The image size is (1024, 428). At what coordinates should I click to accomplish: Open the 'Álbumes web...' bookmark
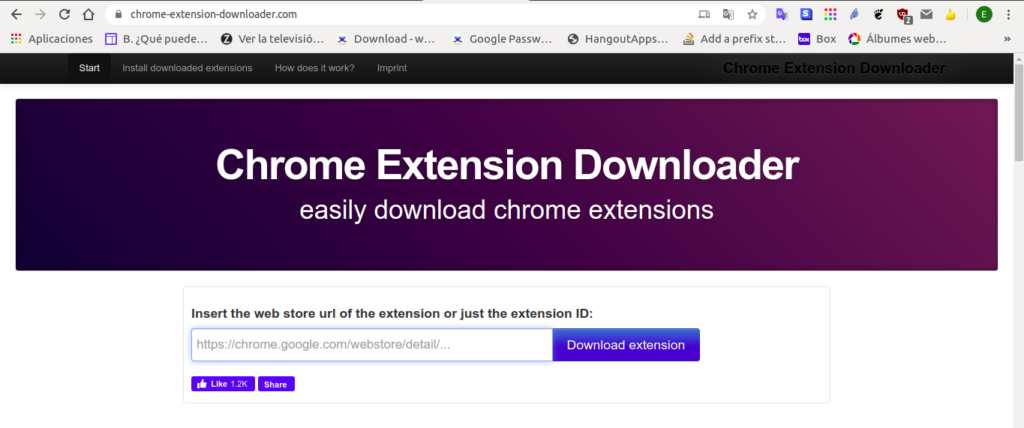pyautogui.click(x=897, y=39)
